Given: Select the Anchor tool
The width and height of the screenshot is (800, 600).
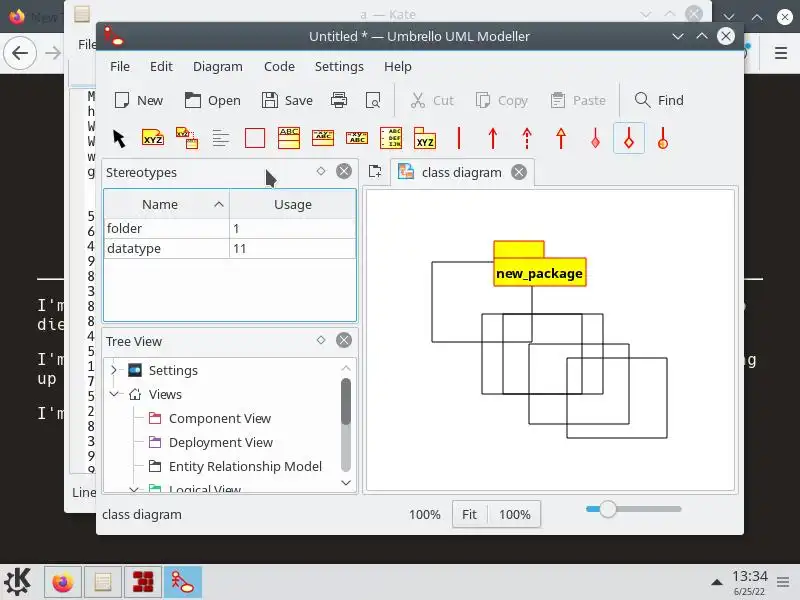Looking at the screenshot, I should click(187, 138).
